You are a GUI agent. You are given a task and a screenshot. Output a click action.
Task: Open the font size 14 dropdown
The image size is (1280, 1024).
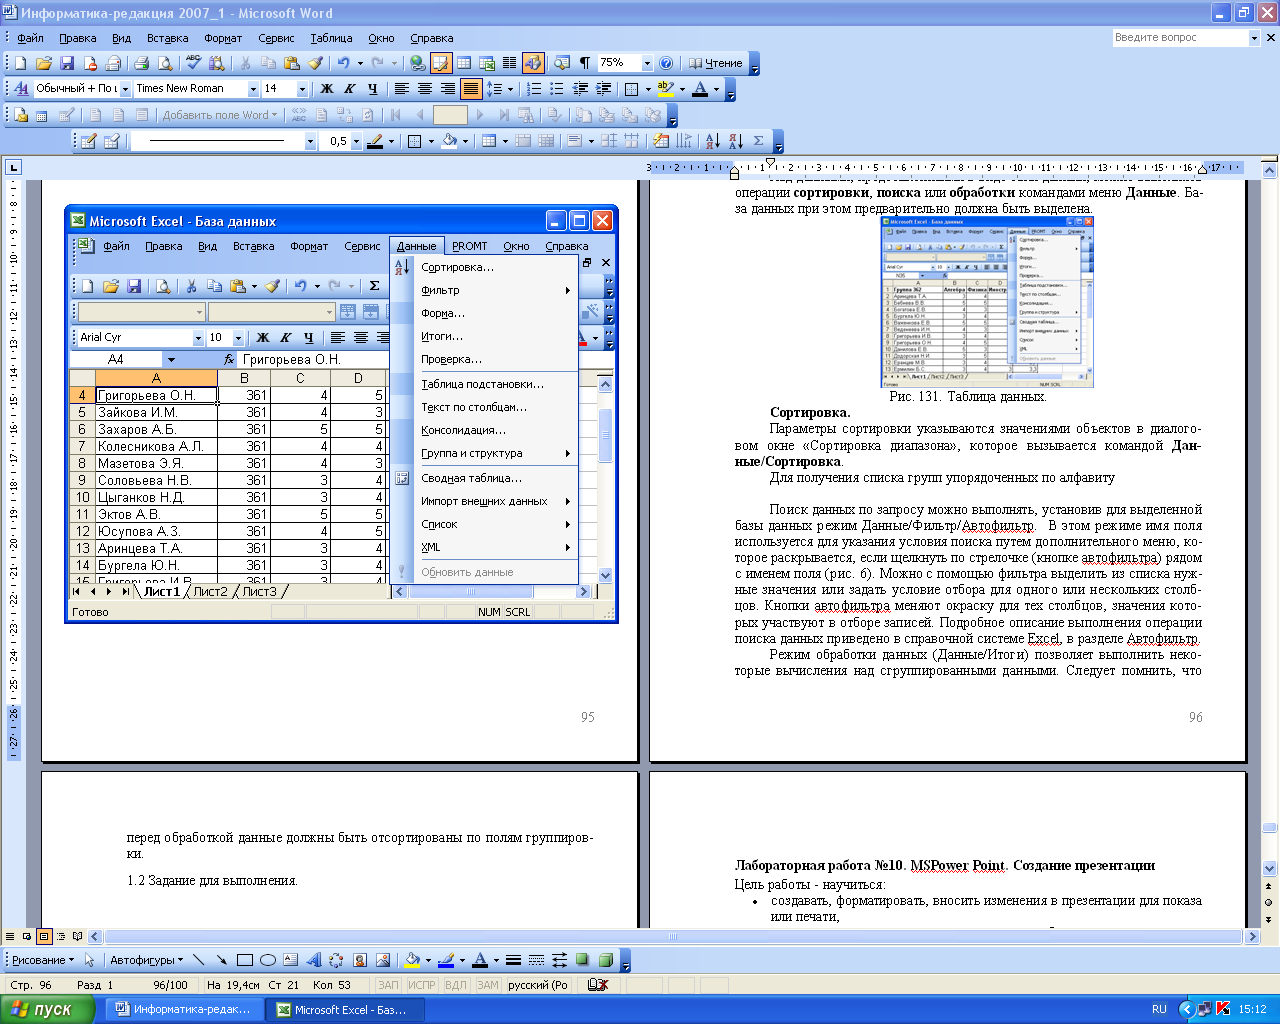pyautogui.click(x=302, y=89)
